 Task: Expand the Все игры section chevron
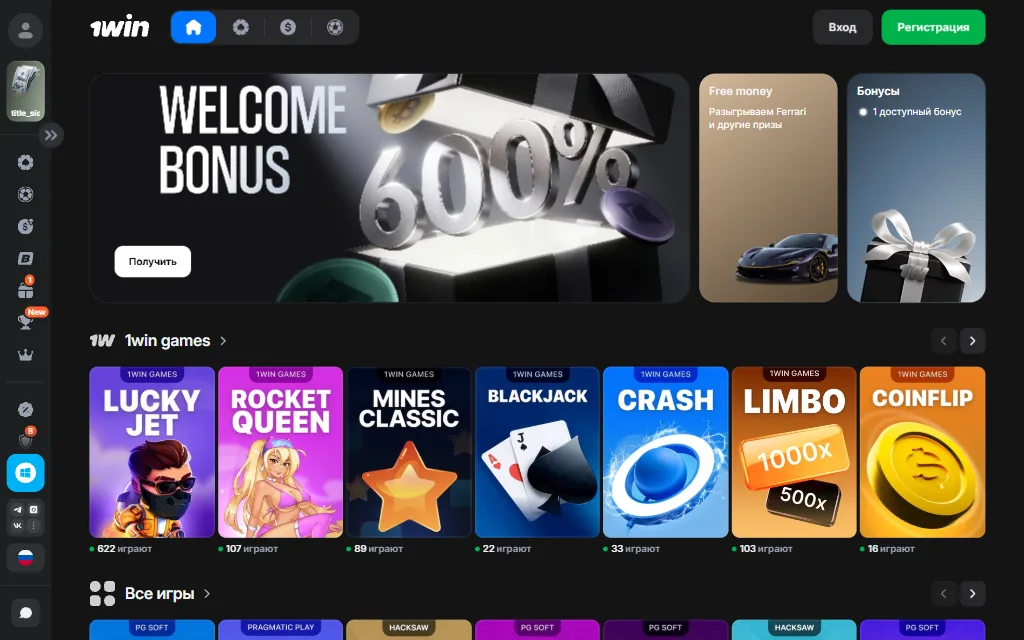(x=207, y=594)
